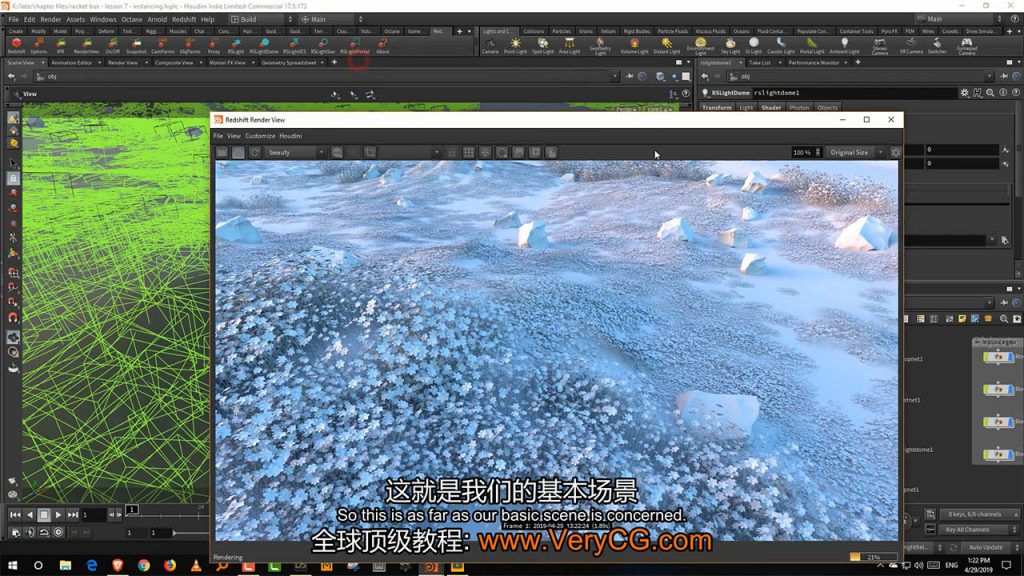Viewport: 1024px width, 576px height.
Task: Switch to the Transform tab
Action: pyautogui.click(x=717, y=108)
